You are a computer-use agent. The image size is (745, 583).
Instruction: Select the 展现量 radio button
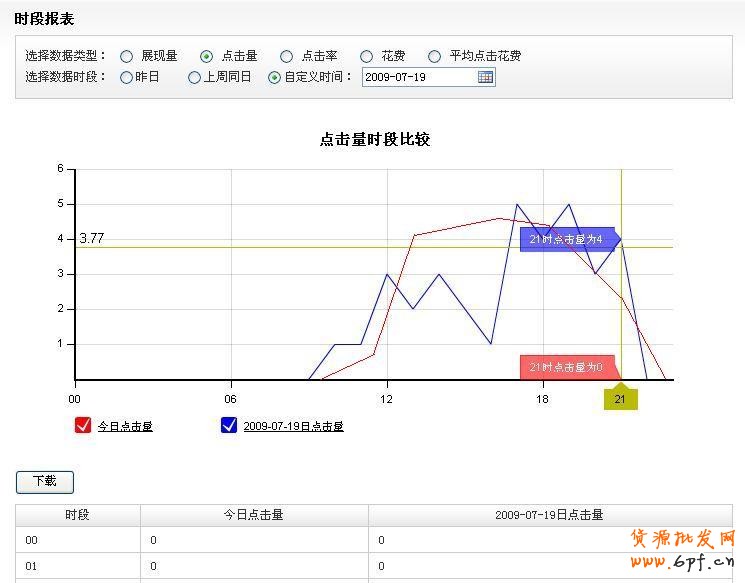(x=127, y=57)
